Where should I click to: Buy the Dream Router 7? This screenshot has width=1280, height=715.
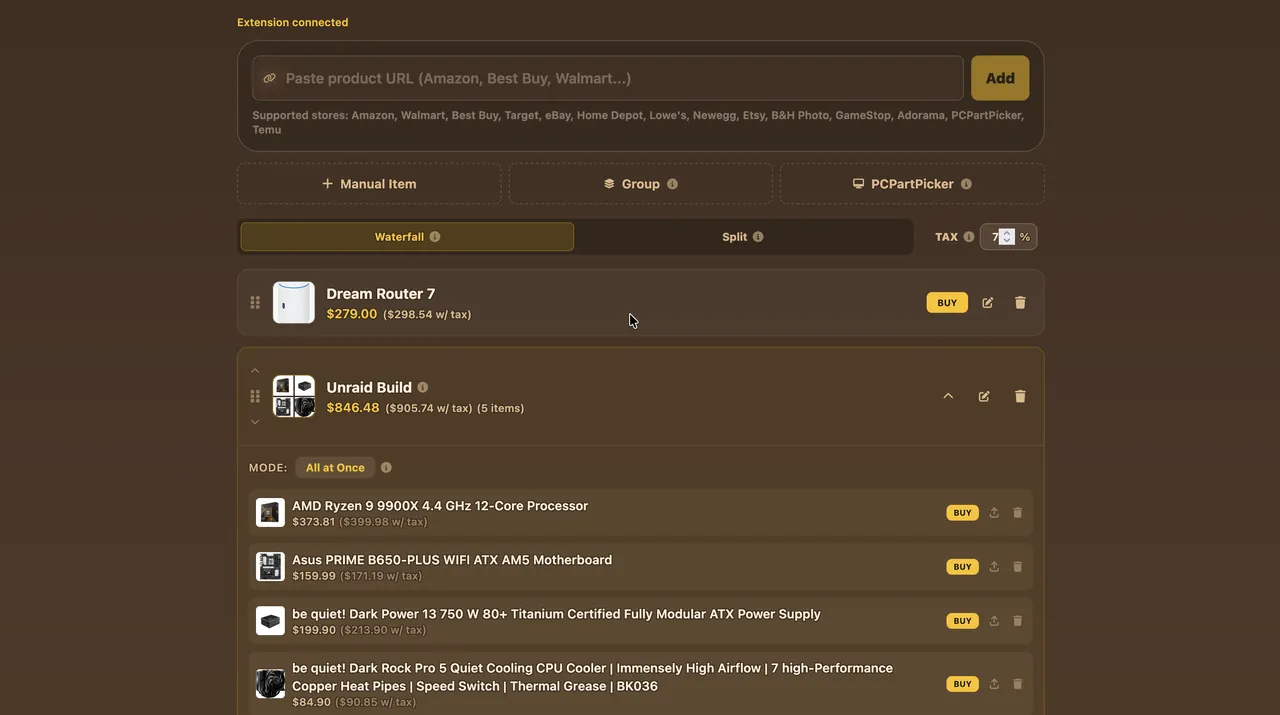pos(947,303)
